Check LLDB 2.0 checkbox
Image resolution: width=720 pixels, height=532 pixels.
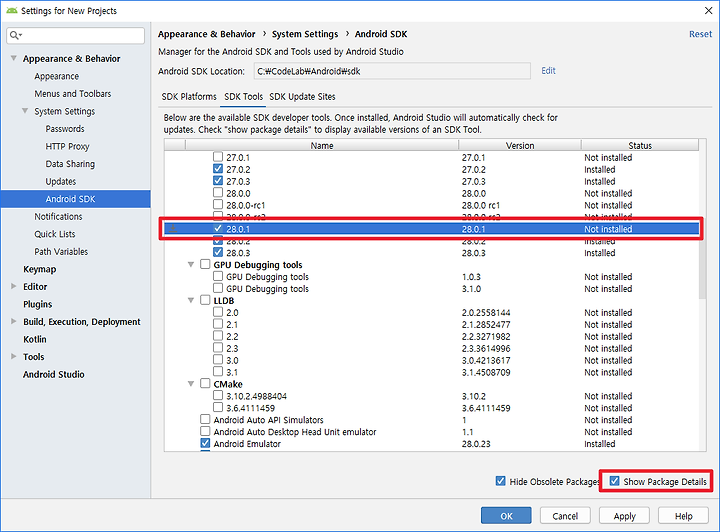pyautogui.click(x=218, y=312)
